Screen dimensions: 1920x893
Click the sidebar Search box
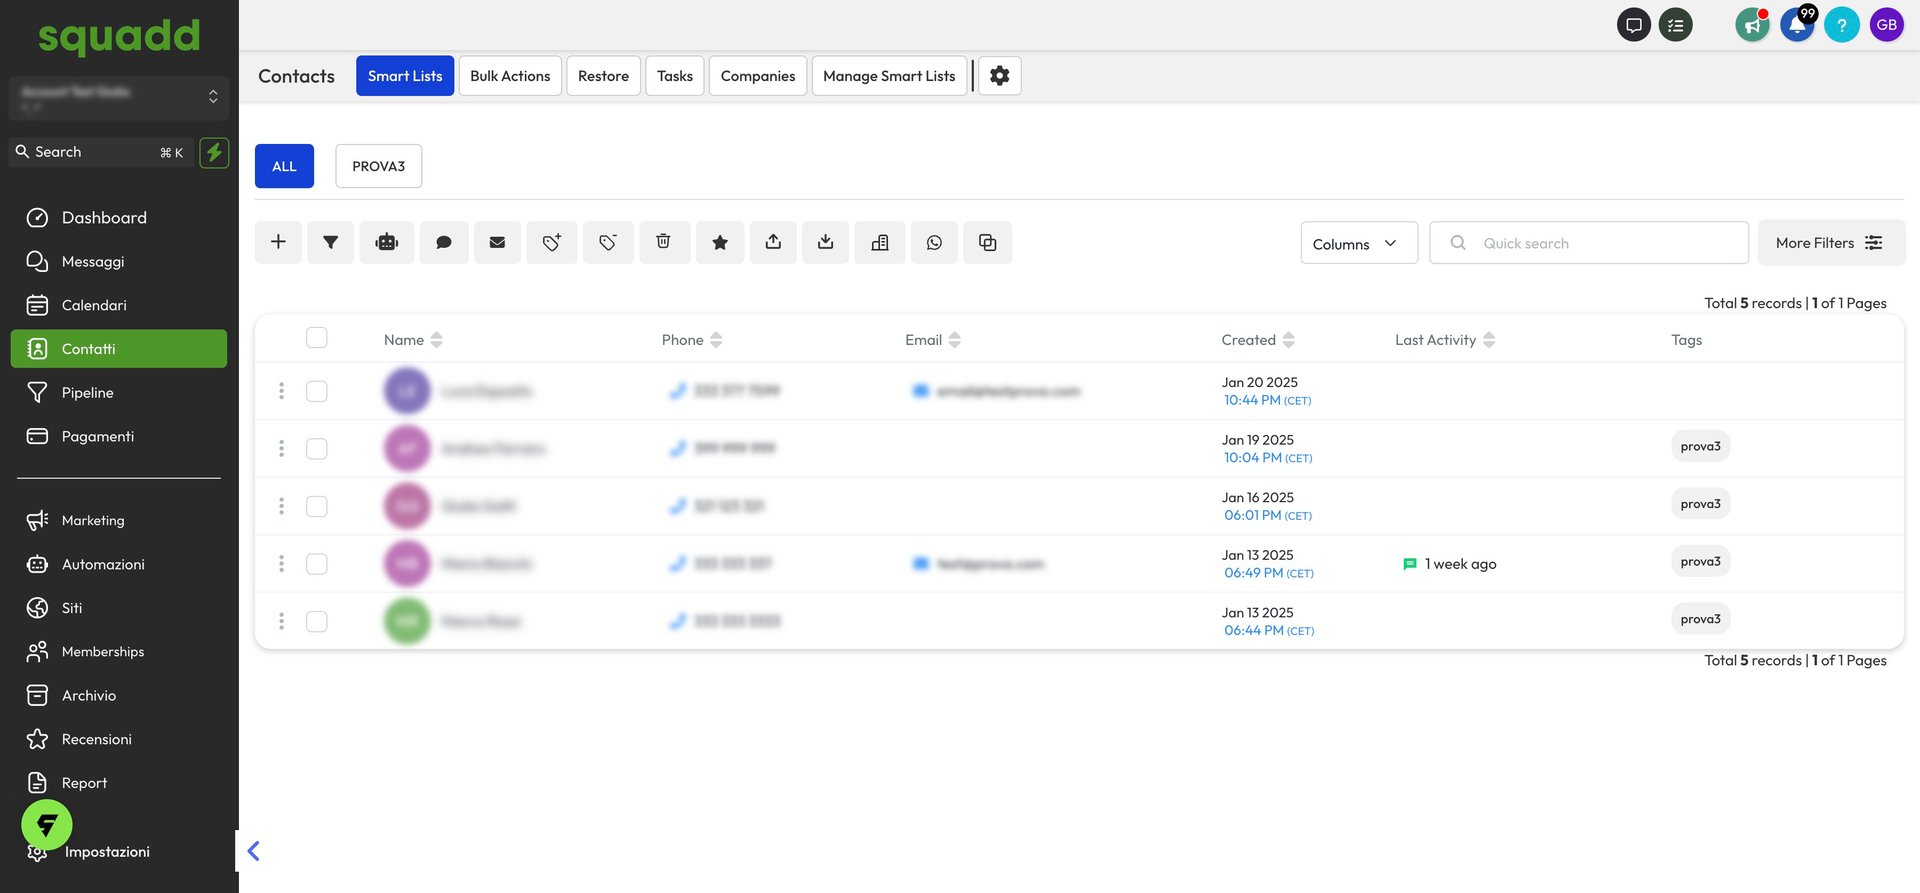100,152
